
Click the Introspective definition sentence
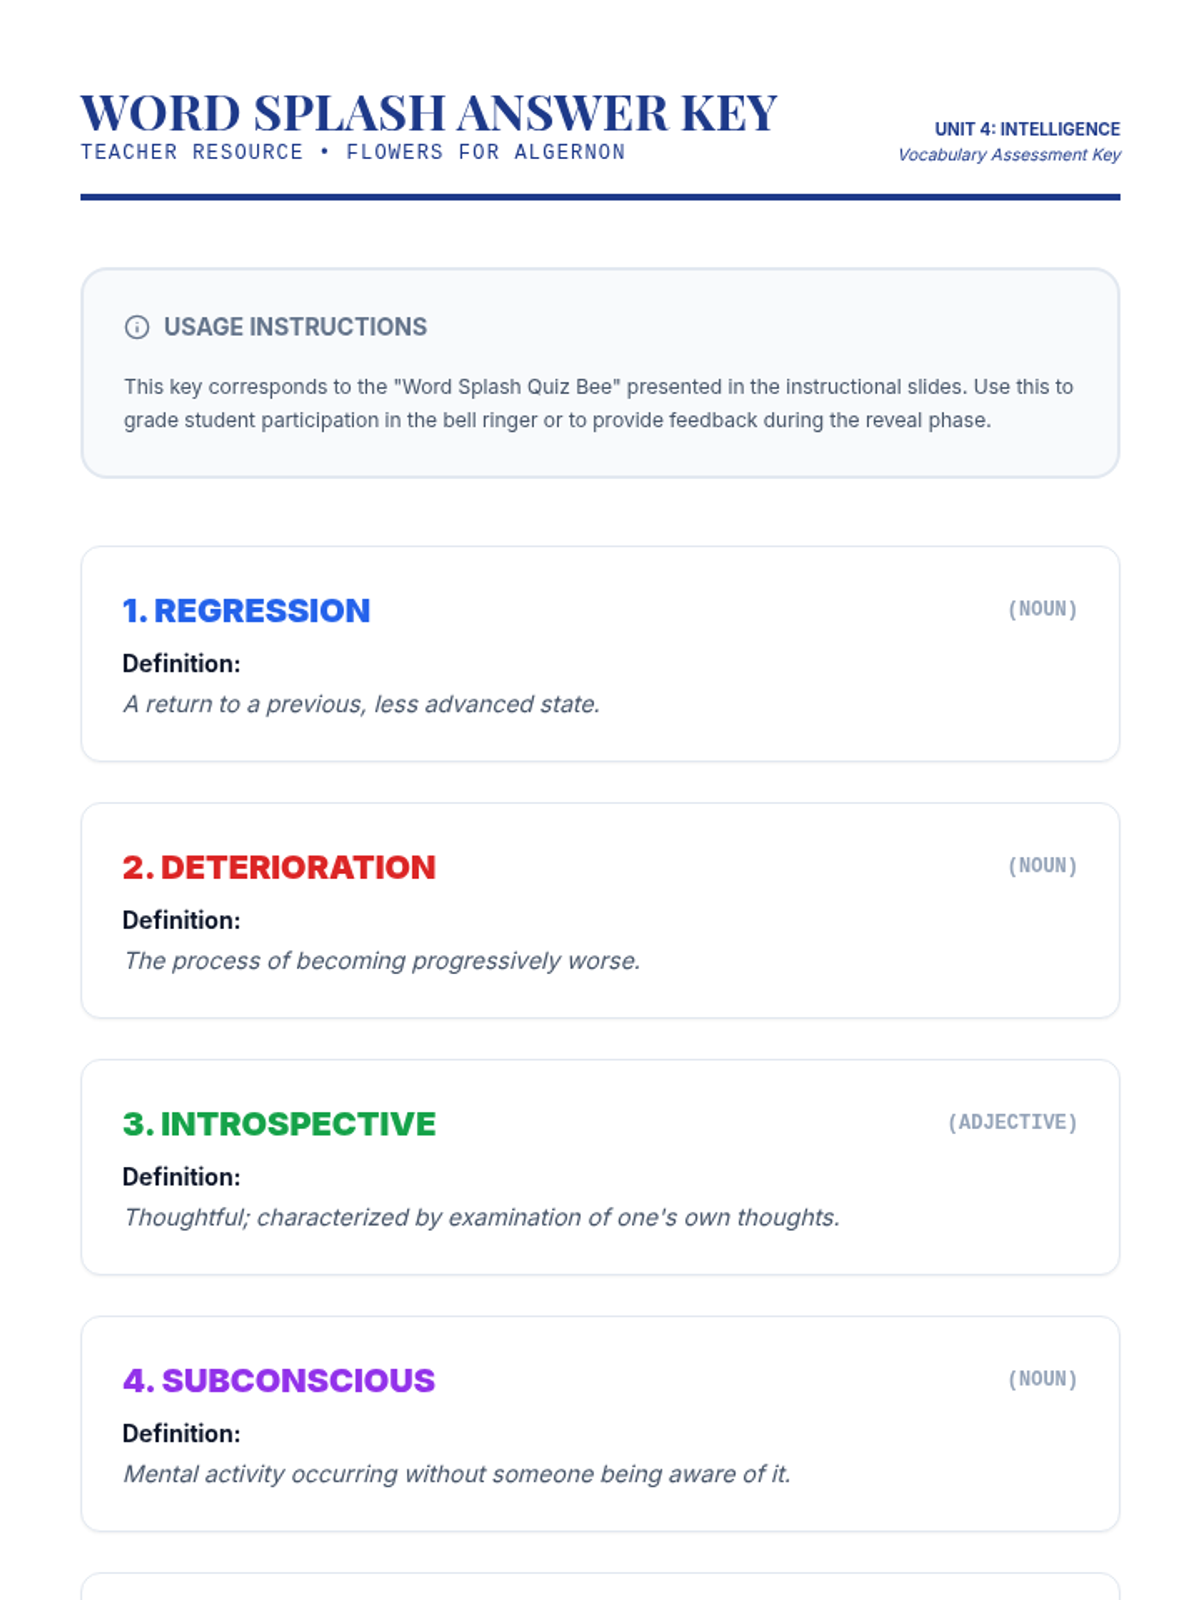point(481,1217)
